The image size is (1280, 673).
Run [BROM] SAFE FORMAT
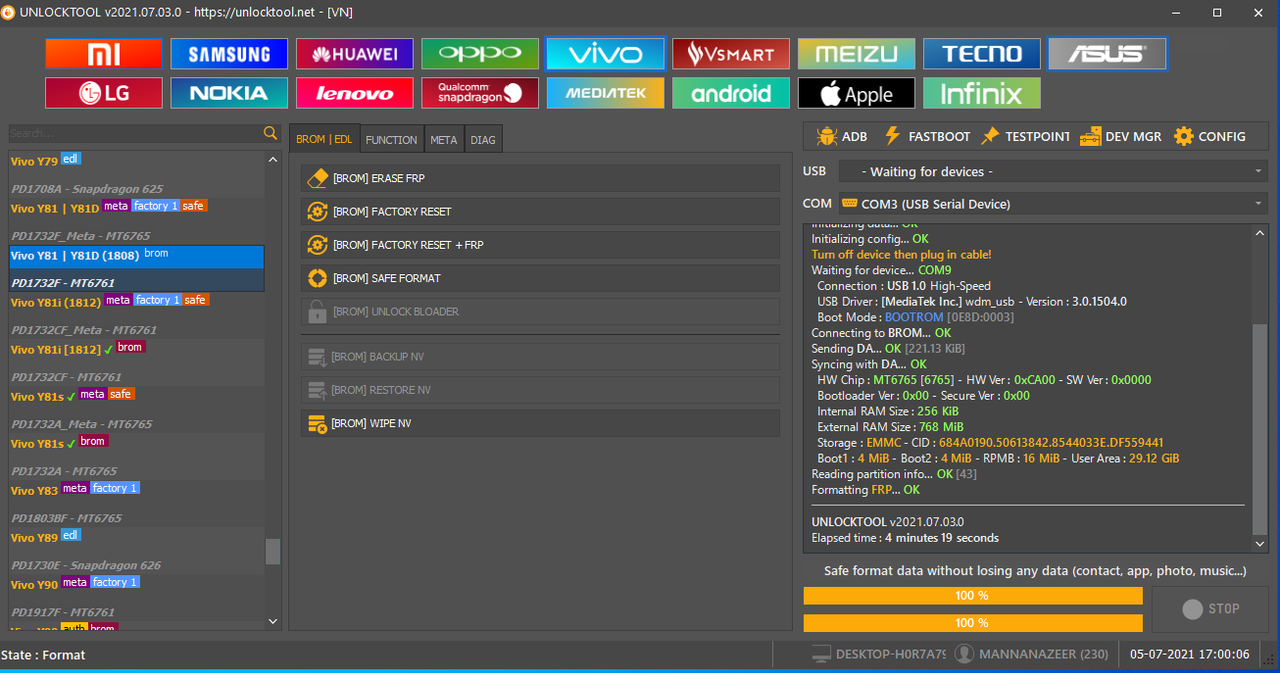pos(540,278)
